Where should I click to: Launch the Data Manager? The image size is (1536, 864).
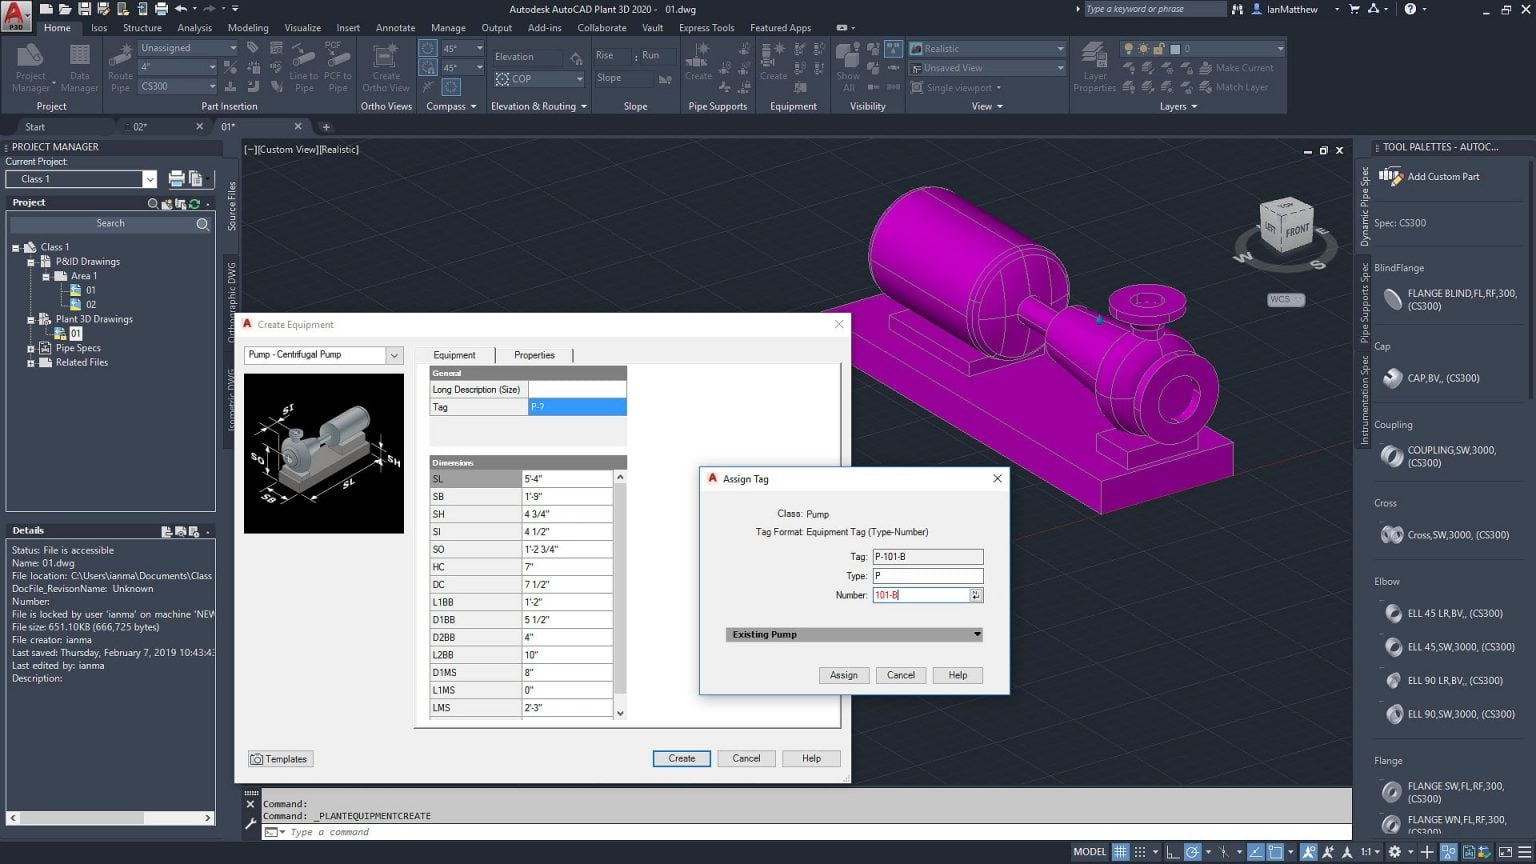(79, 67)
